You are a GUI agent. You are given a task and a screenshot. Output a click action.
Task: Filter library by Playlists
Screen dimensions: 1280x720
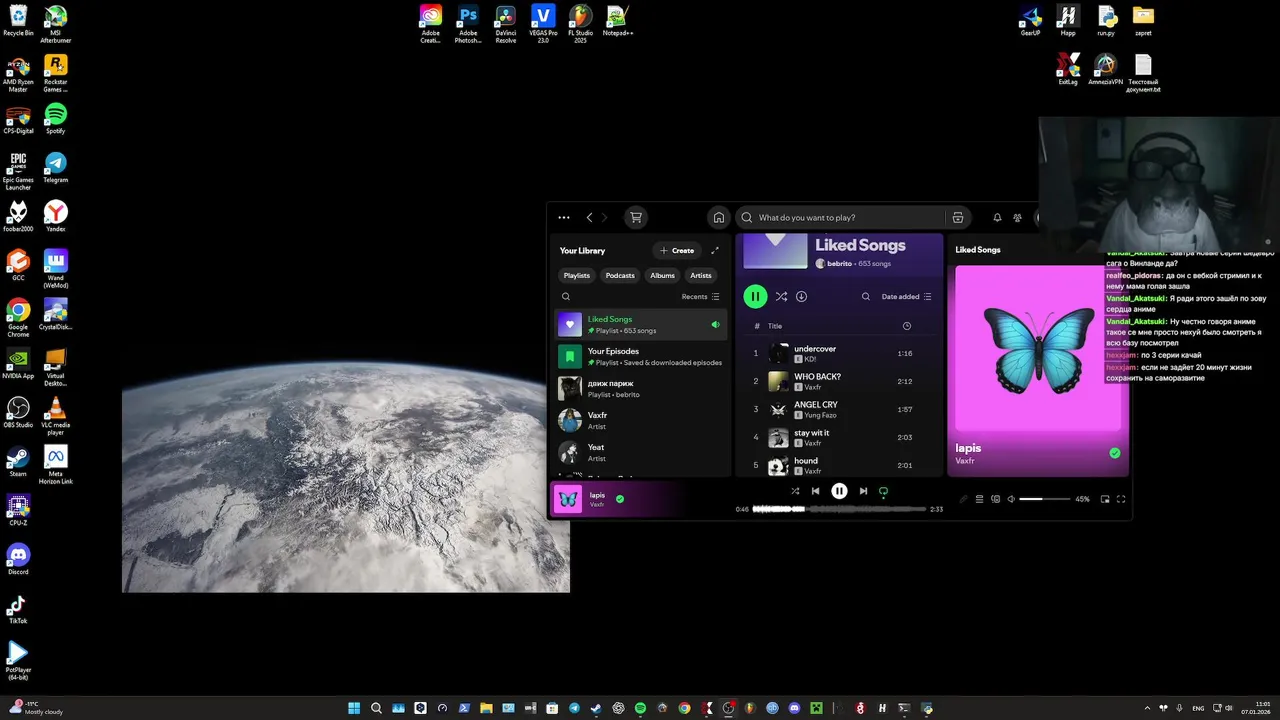(577, 275)
